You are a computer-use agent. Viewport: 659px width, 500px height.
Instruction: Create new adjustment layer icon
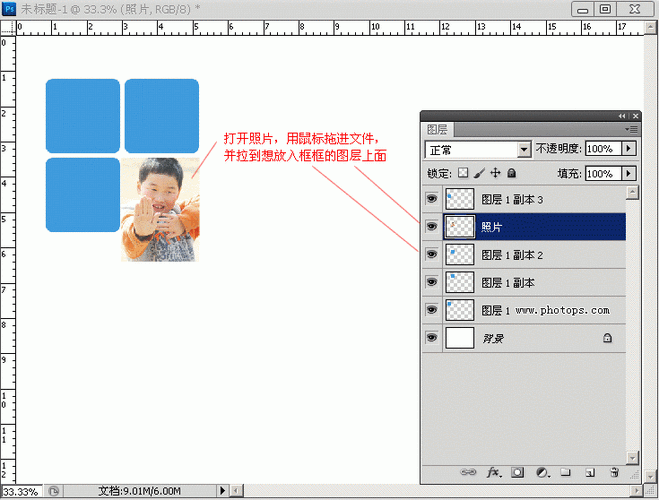(x=542, y=471)
